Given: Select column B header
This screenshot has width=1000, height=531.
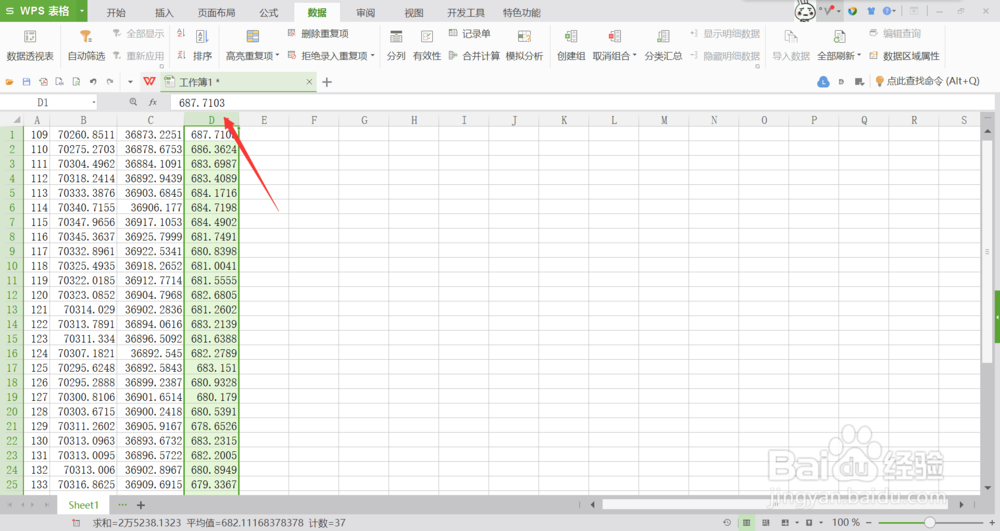Looking at the screenshot, I should 84,120.
